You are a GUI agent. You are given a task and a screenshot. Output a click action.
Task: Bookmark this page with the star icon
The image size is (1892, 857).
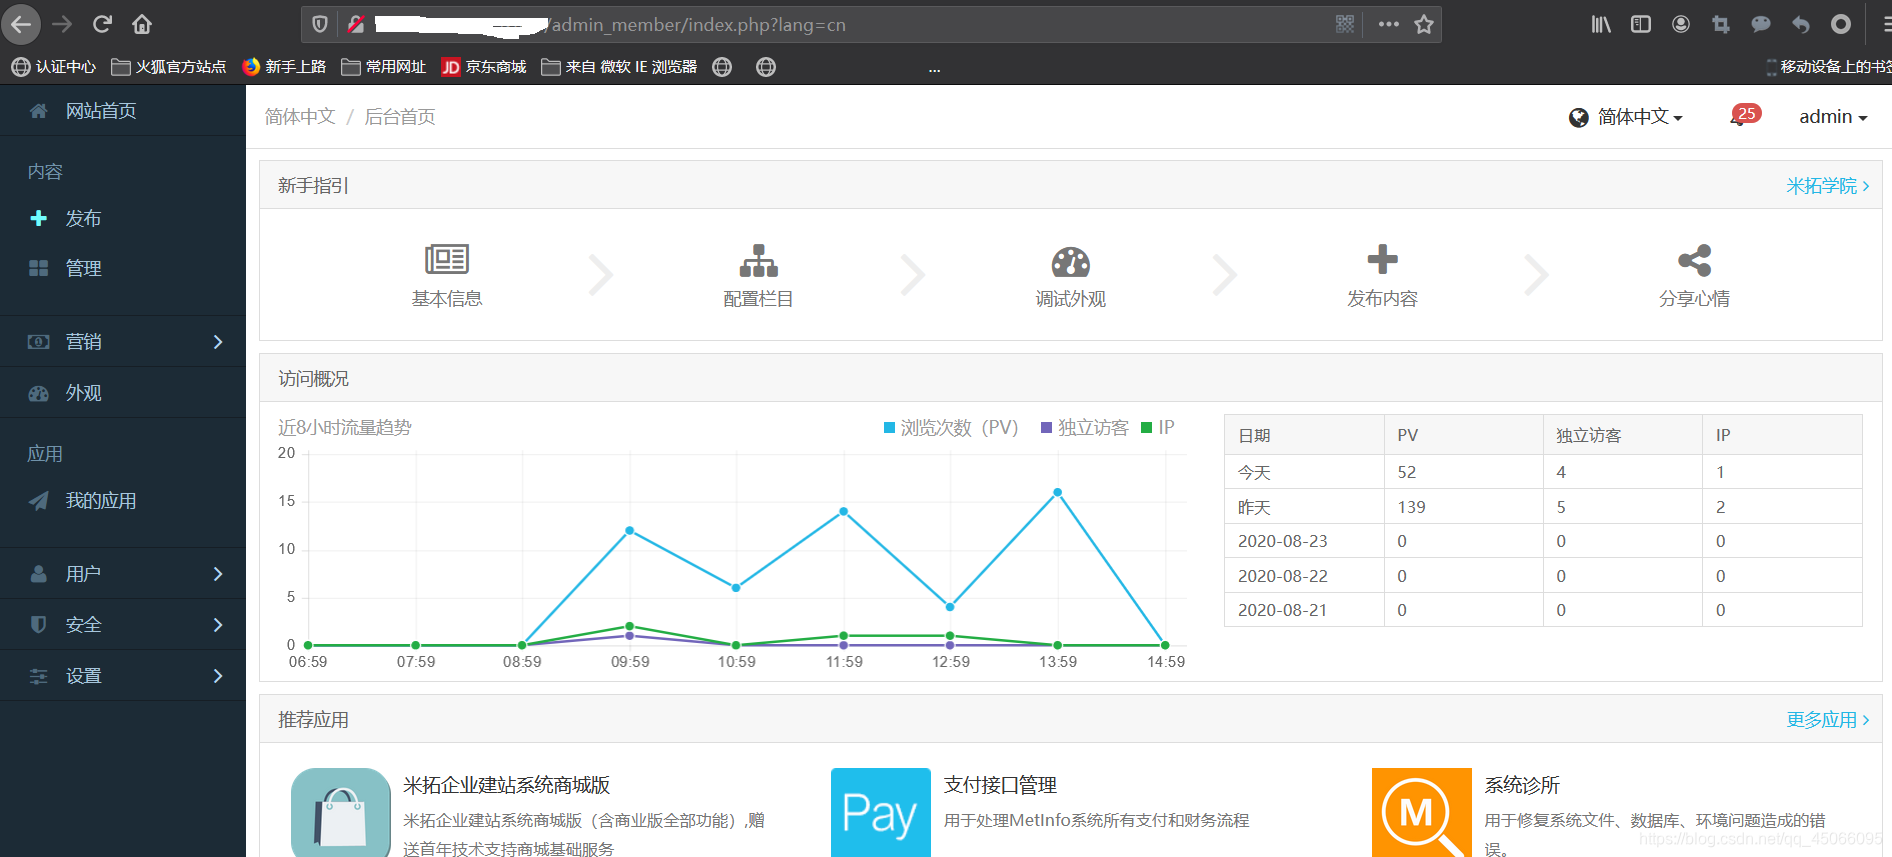click(x=1424, y=24)
